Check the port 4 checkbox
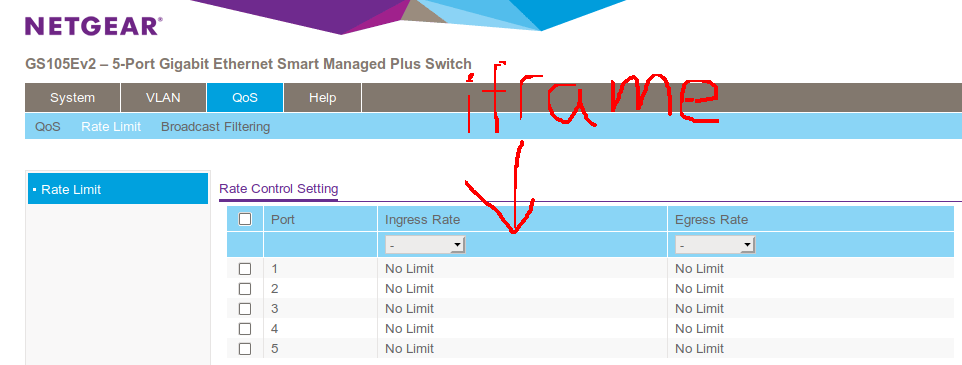This screenshot has width=962, height=365. click(245, 328)
